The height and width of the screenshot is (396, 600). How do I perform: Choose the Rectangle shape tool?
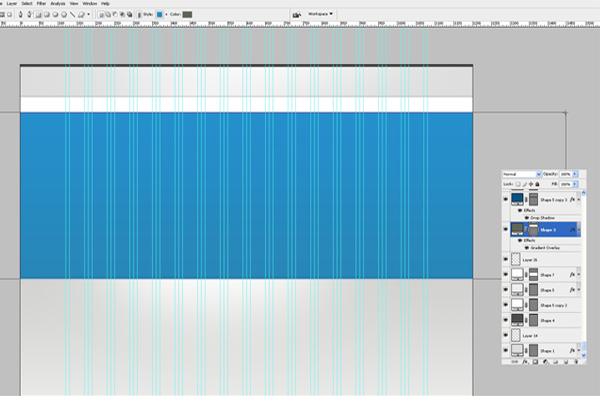[x=38, y=15]
